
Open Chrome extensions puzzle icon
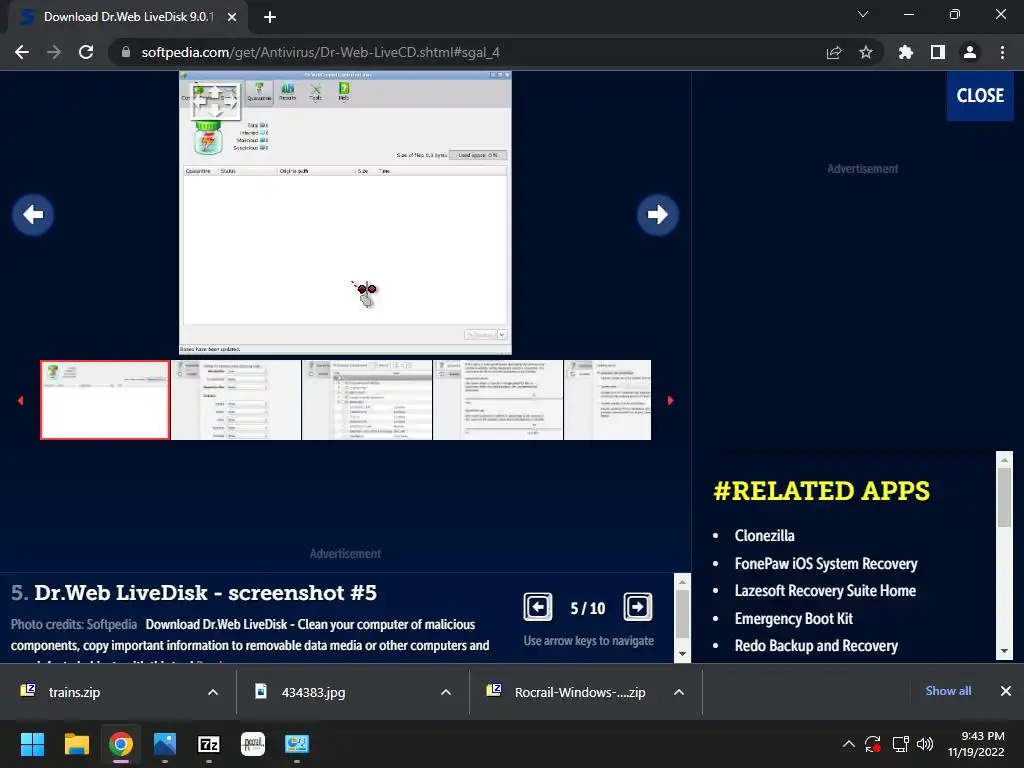[905, 52]
